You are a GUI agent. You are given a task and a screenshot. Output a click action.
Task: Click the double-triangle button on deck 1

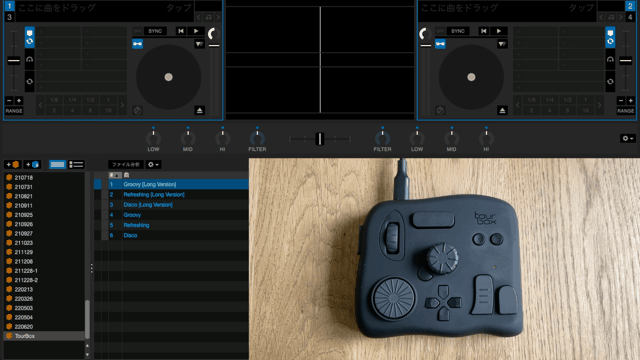tap(199, 44)
